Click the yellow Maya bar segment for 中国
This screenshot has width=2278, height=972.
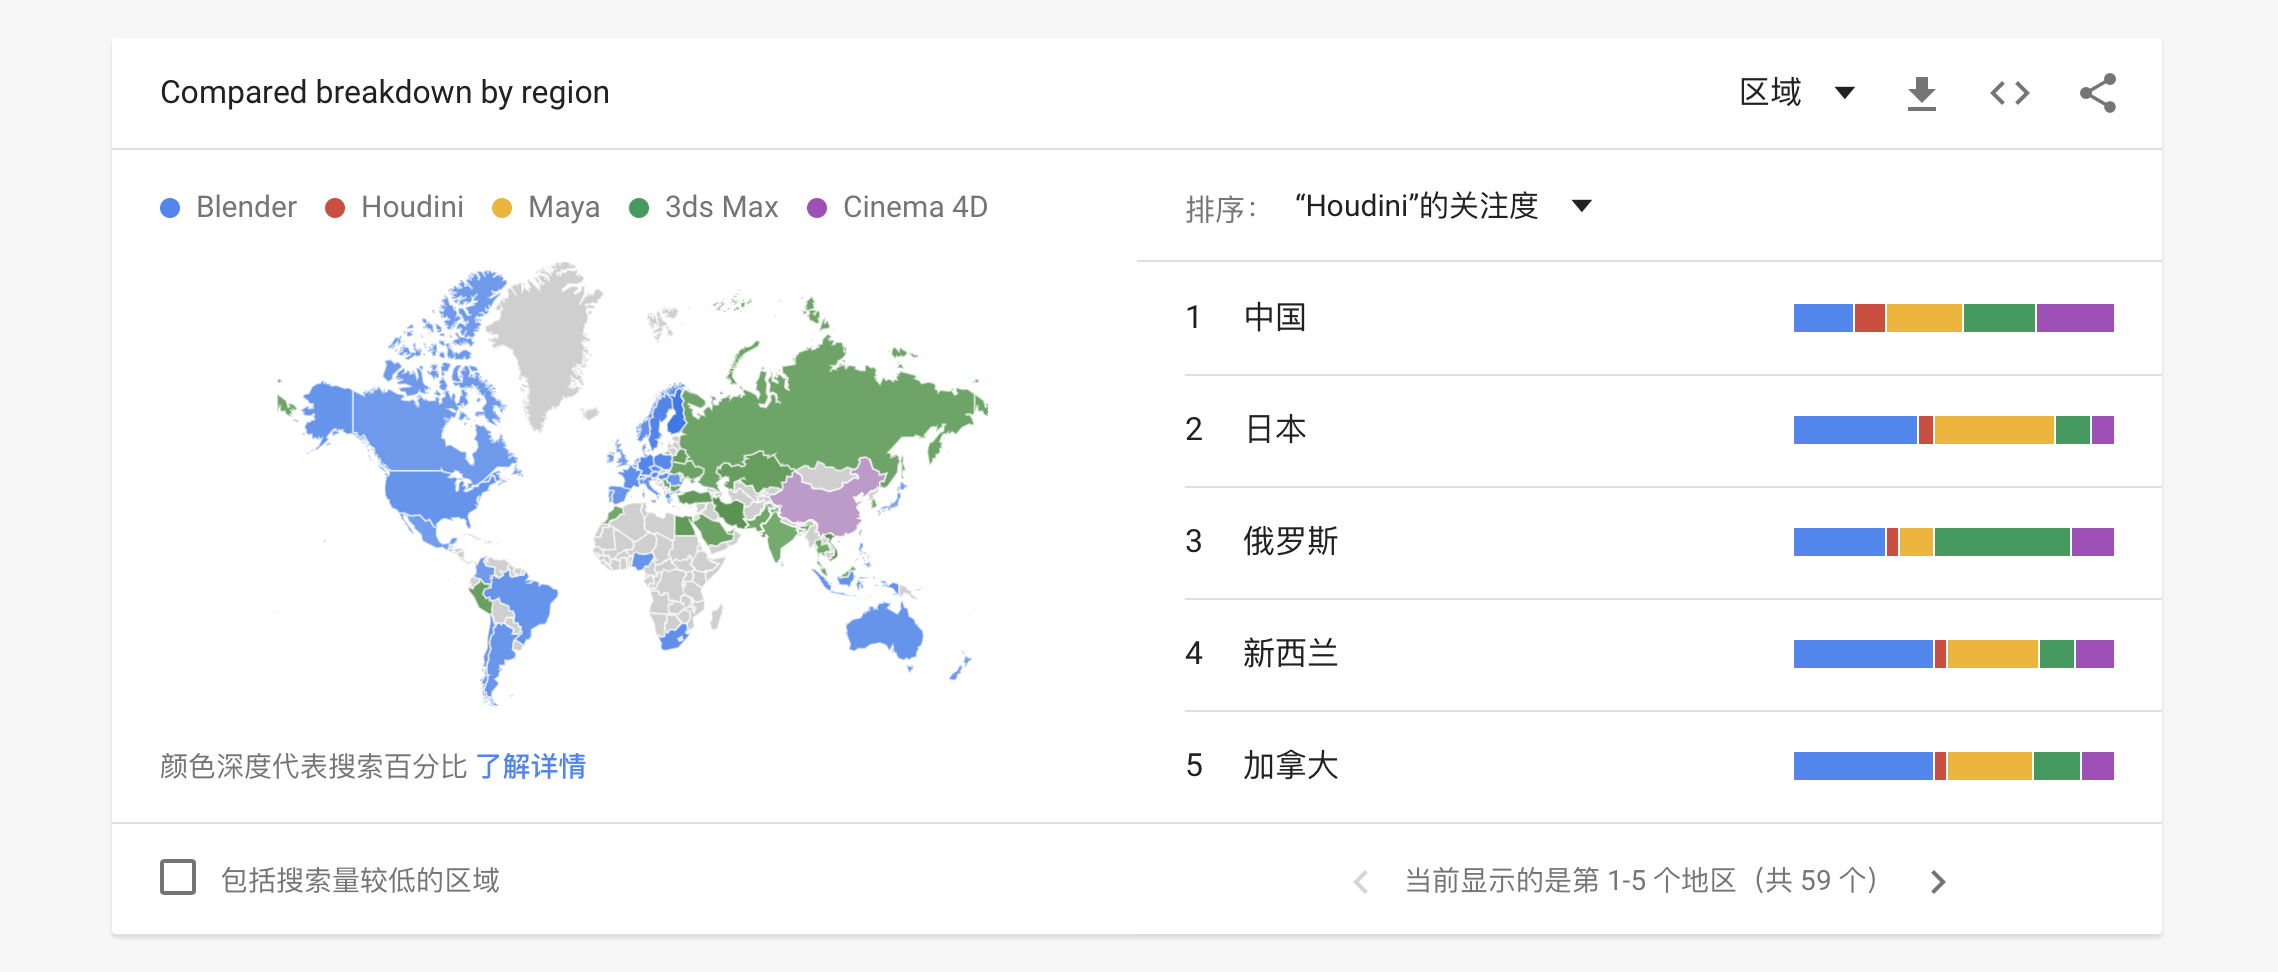1924,318
